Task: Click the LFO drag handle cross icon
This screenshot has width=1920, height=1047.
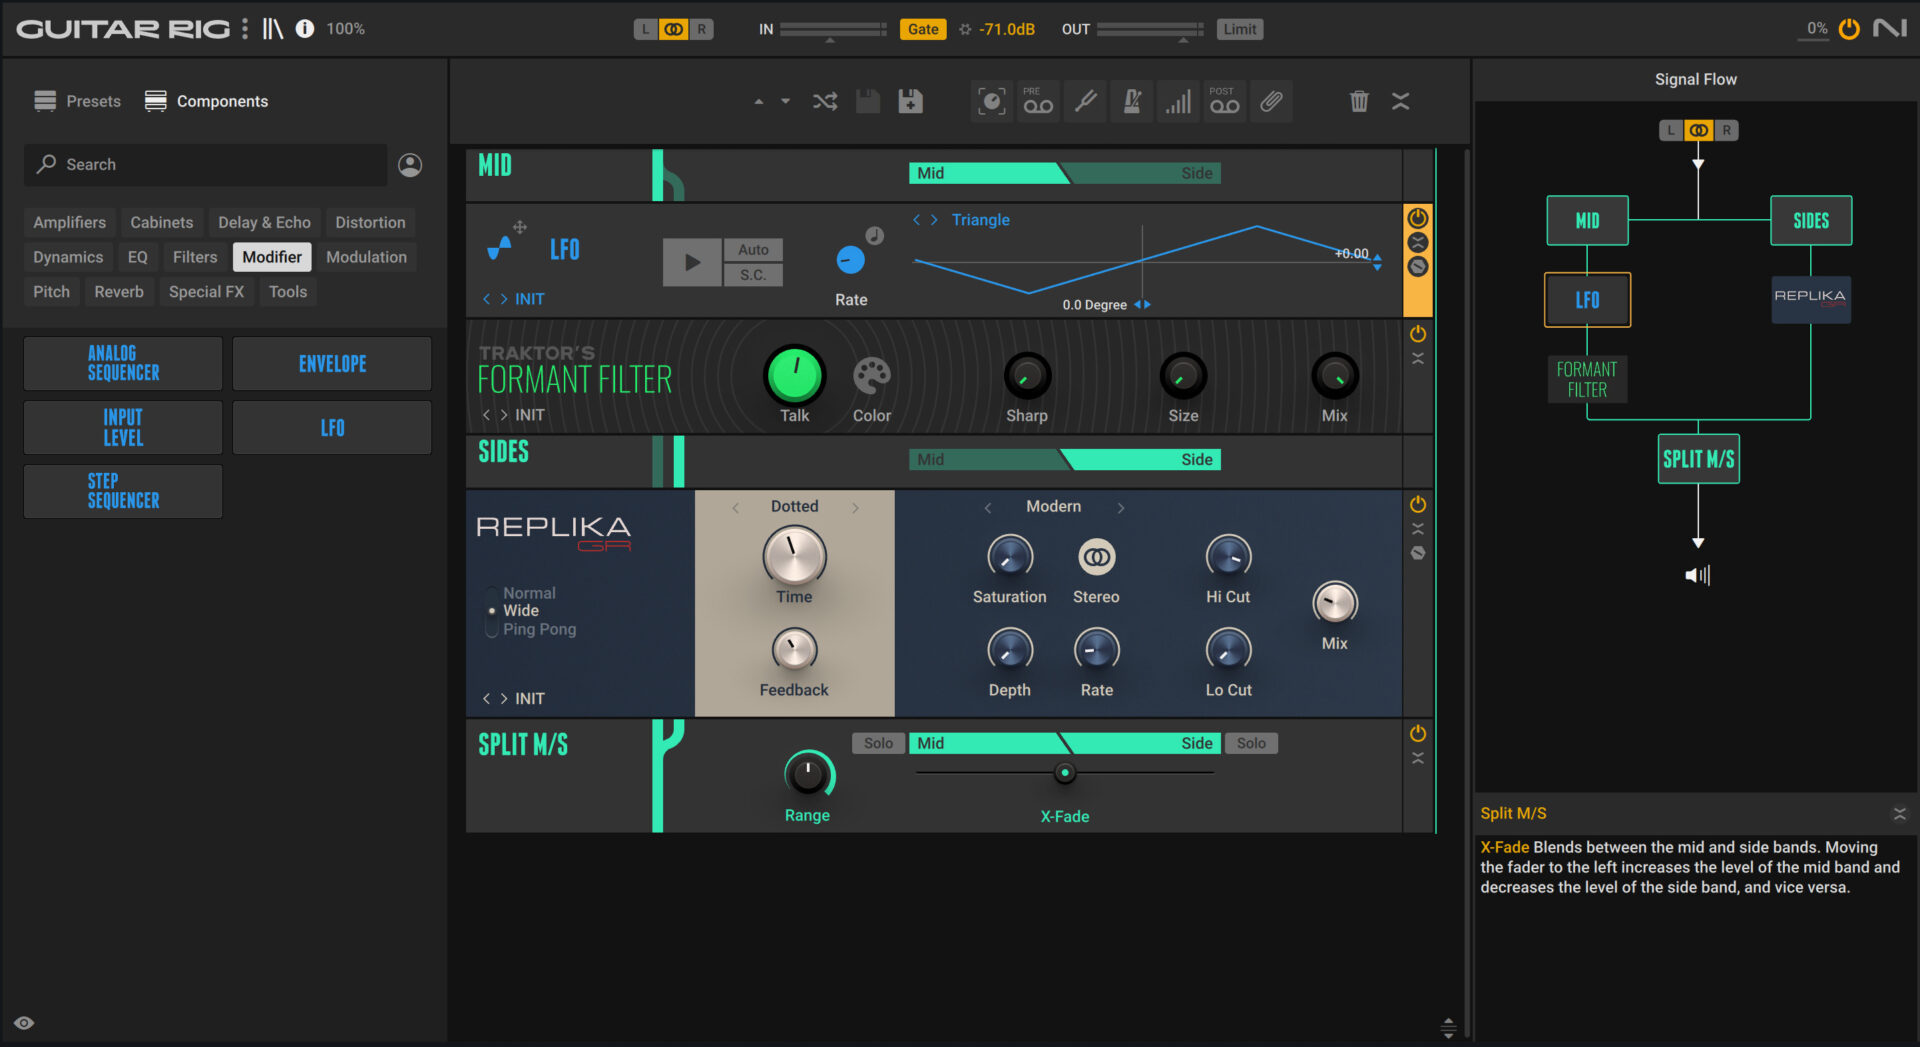Action: pos(520,227)
